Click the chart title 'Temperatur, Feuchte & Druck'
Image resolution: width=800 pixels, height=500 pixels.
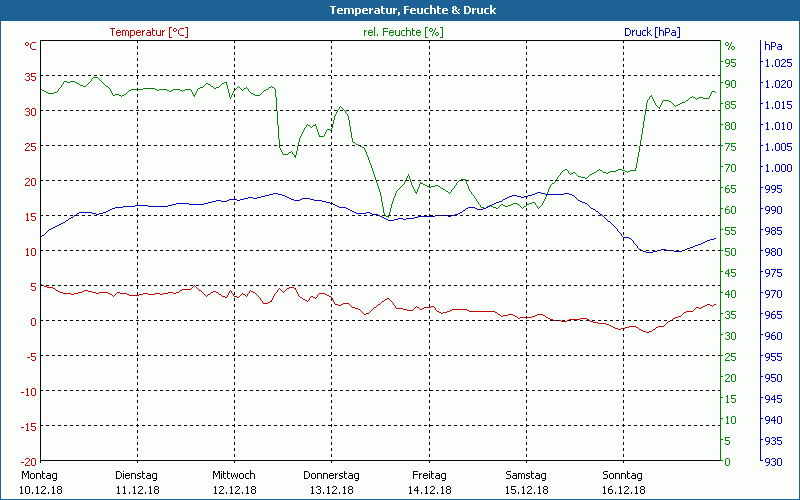click(x=413, y=10)
